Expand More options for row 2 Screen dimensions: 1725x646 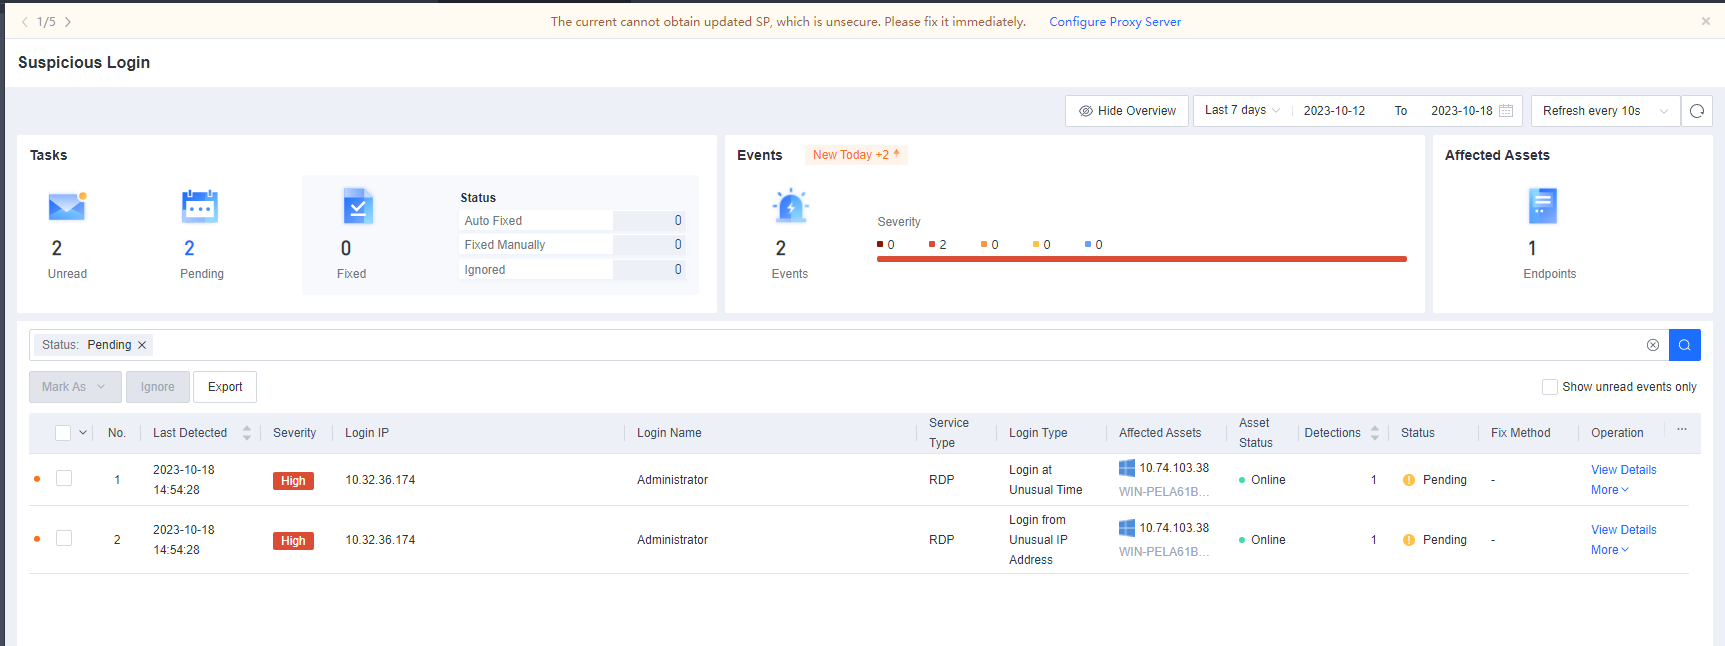pyautogui.click(x=1609, y=550)
